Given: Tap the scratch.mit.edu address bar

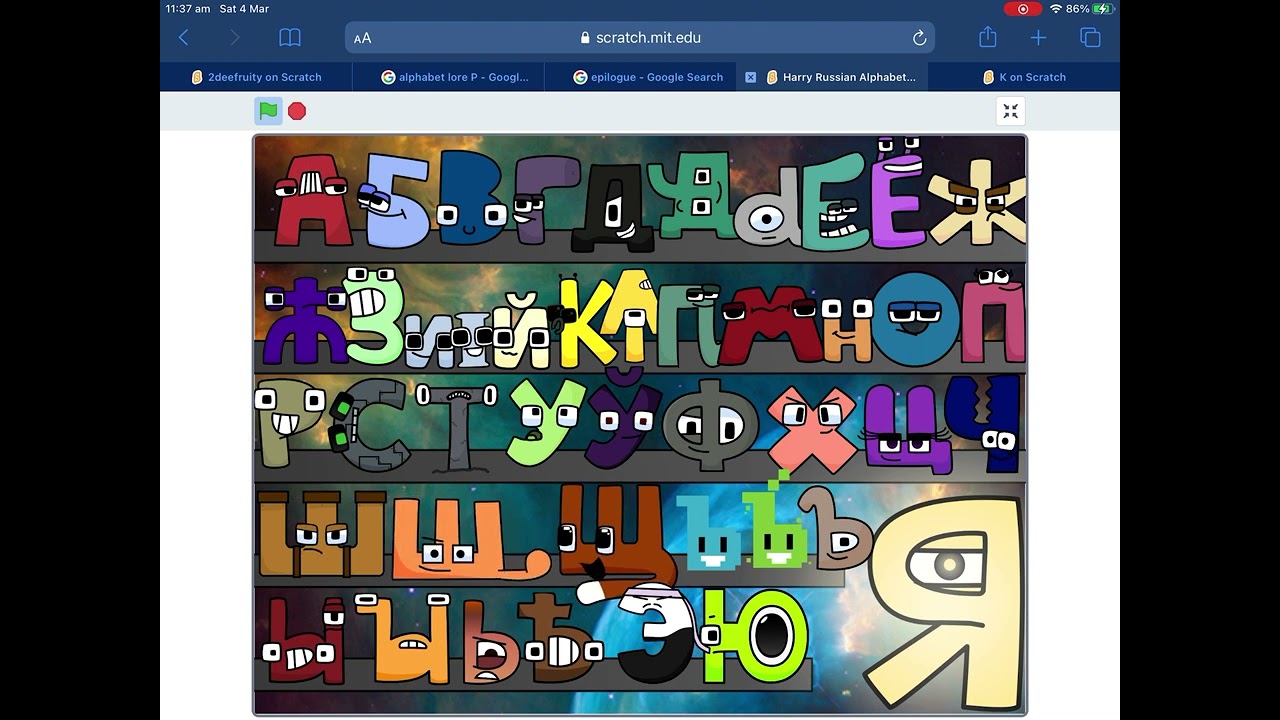Looking at the screenshot, I should 640,38.
